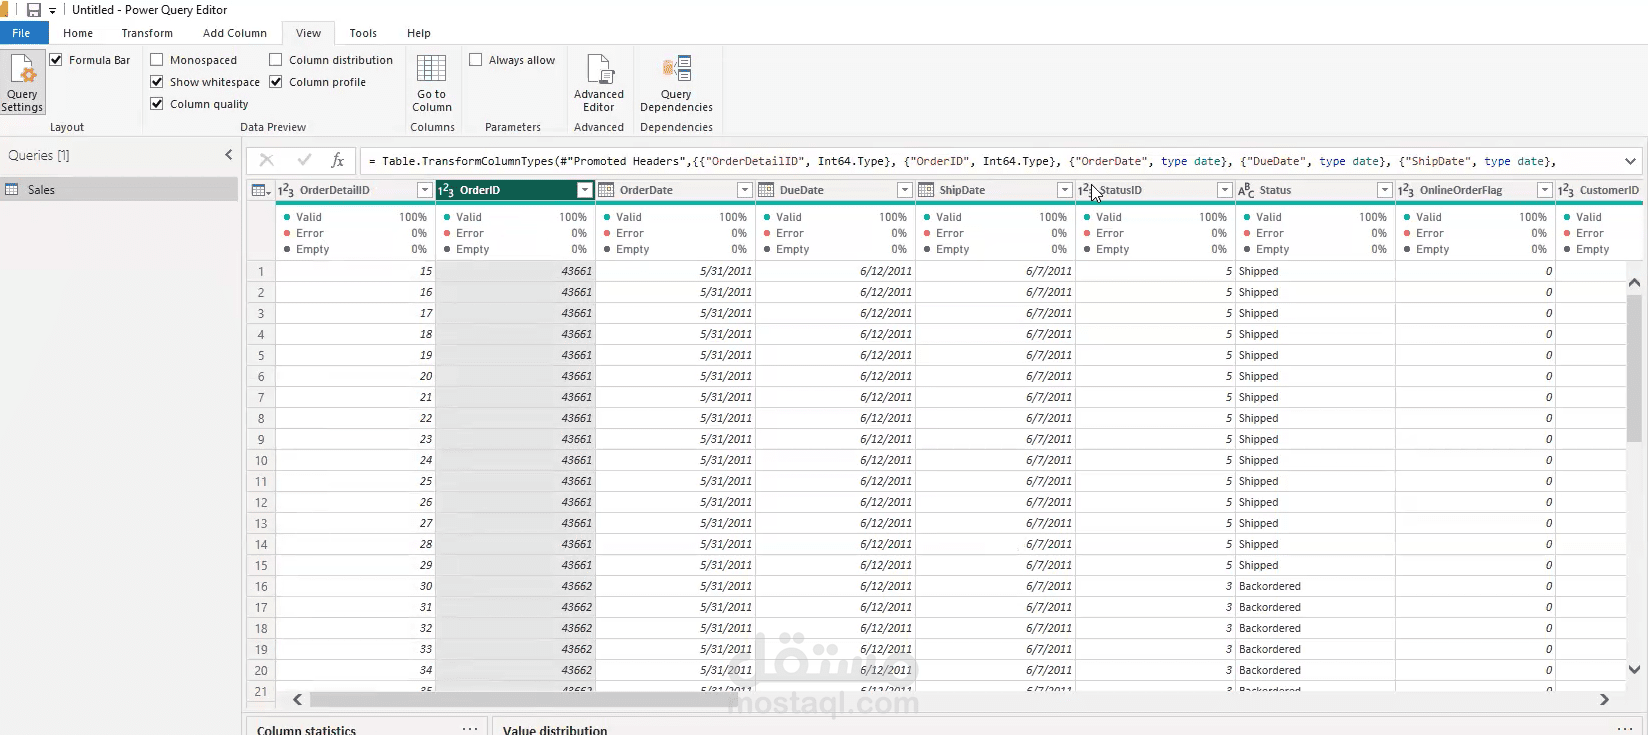This screenshot has width=1648, height=735.
Task: Click OrderDetailID data type icon
Action: [286, 190]
